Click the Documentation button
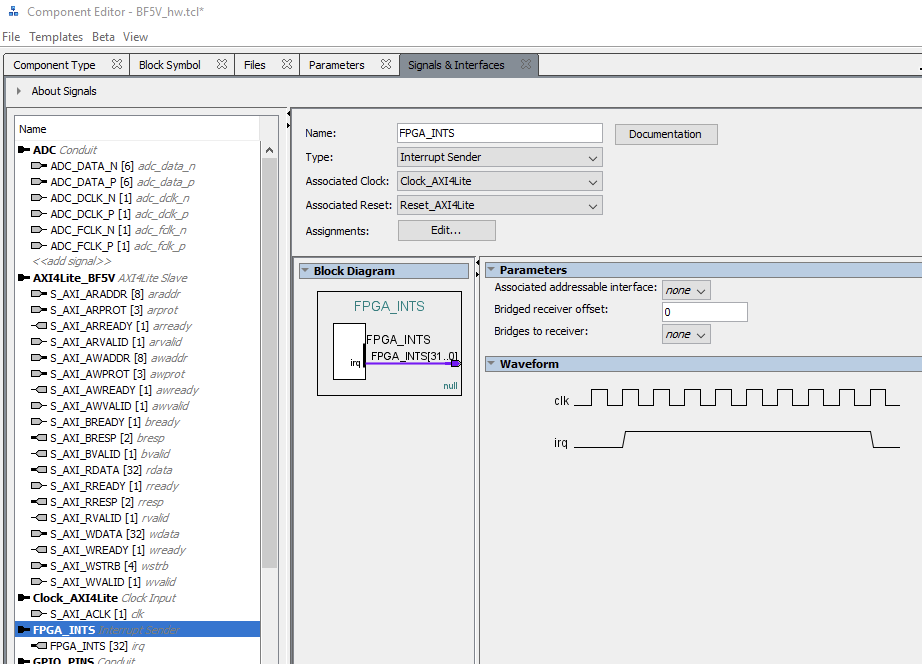Image resolution: width=922 pixels, height=664 pixels. 665,134
